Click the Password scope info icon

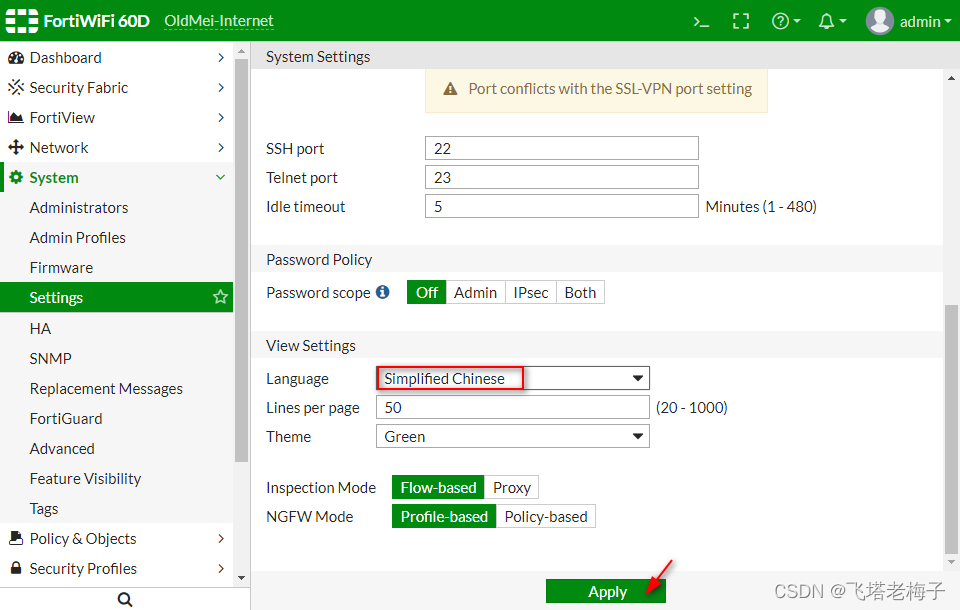pyautogui.click(x=383, y=292)
